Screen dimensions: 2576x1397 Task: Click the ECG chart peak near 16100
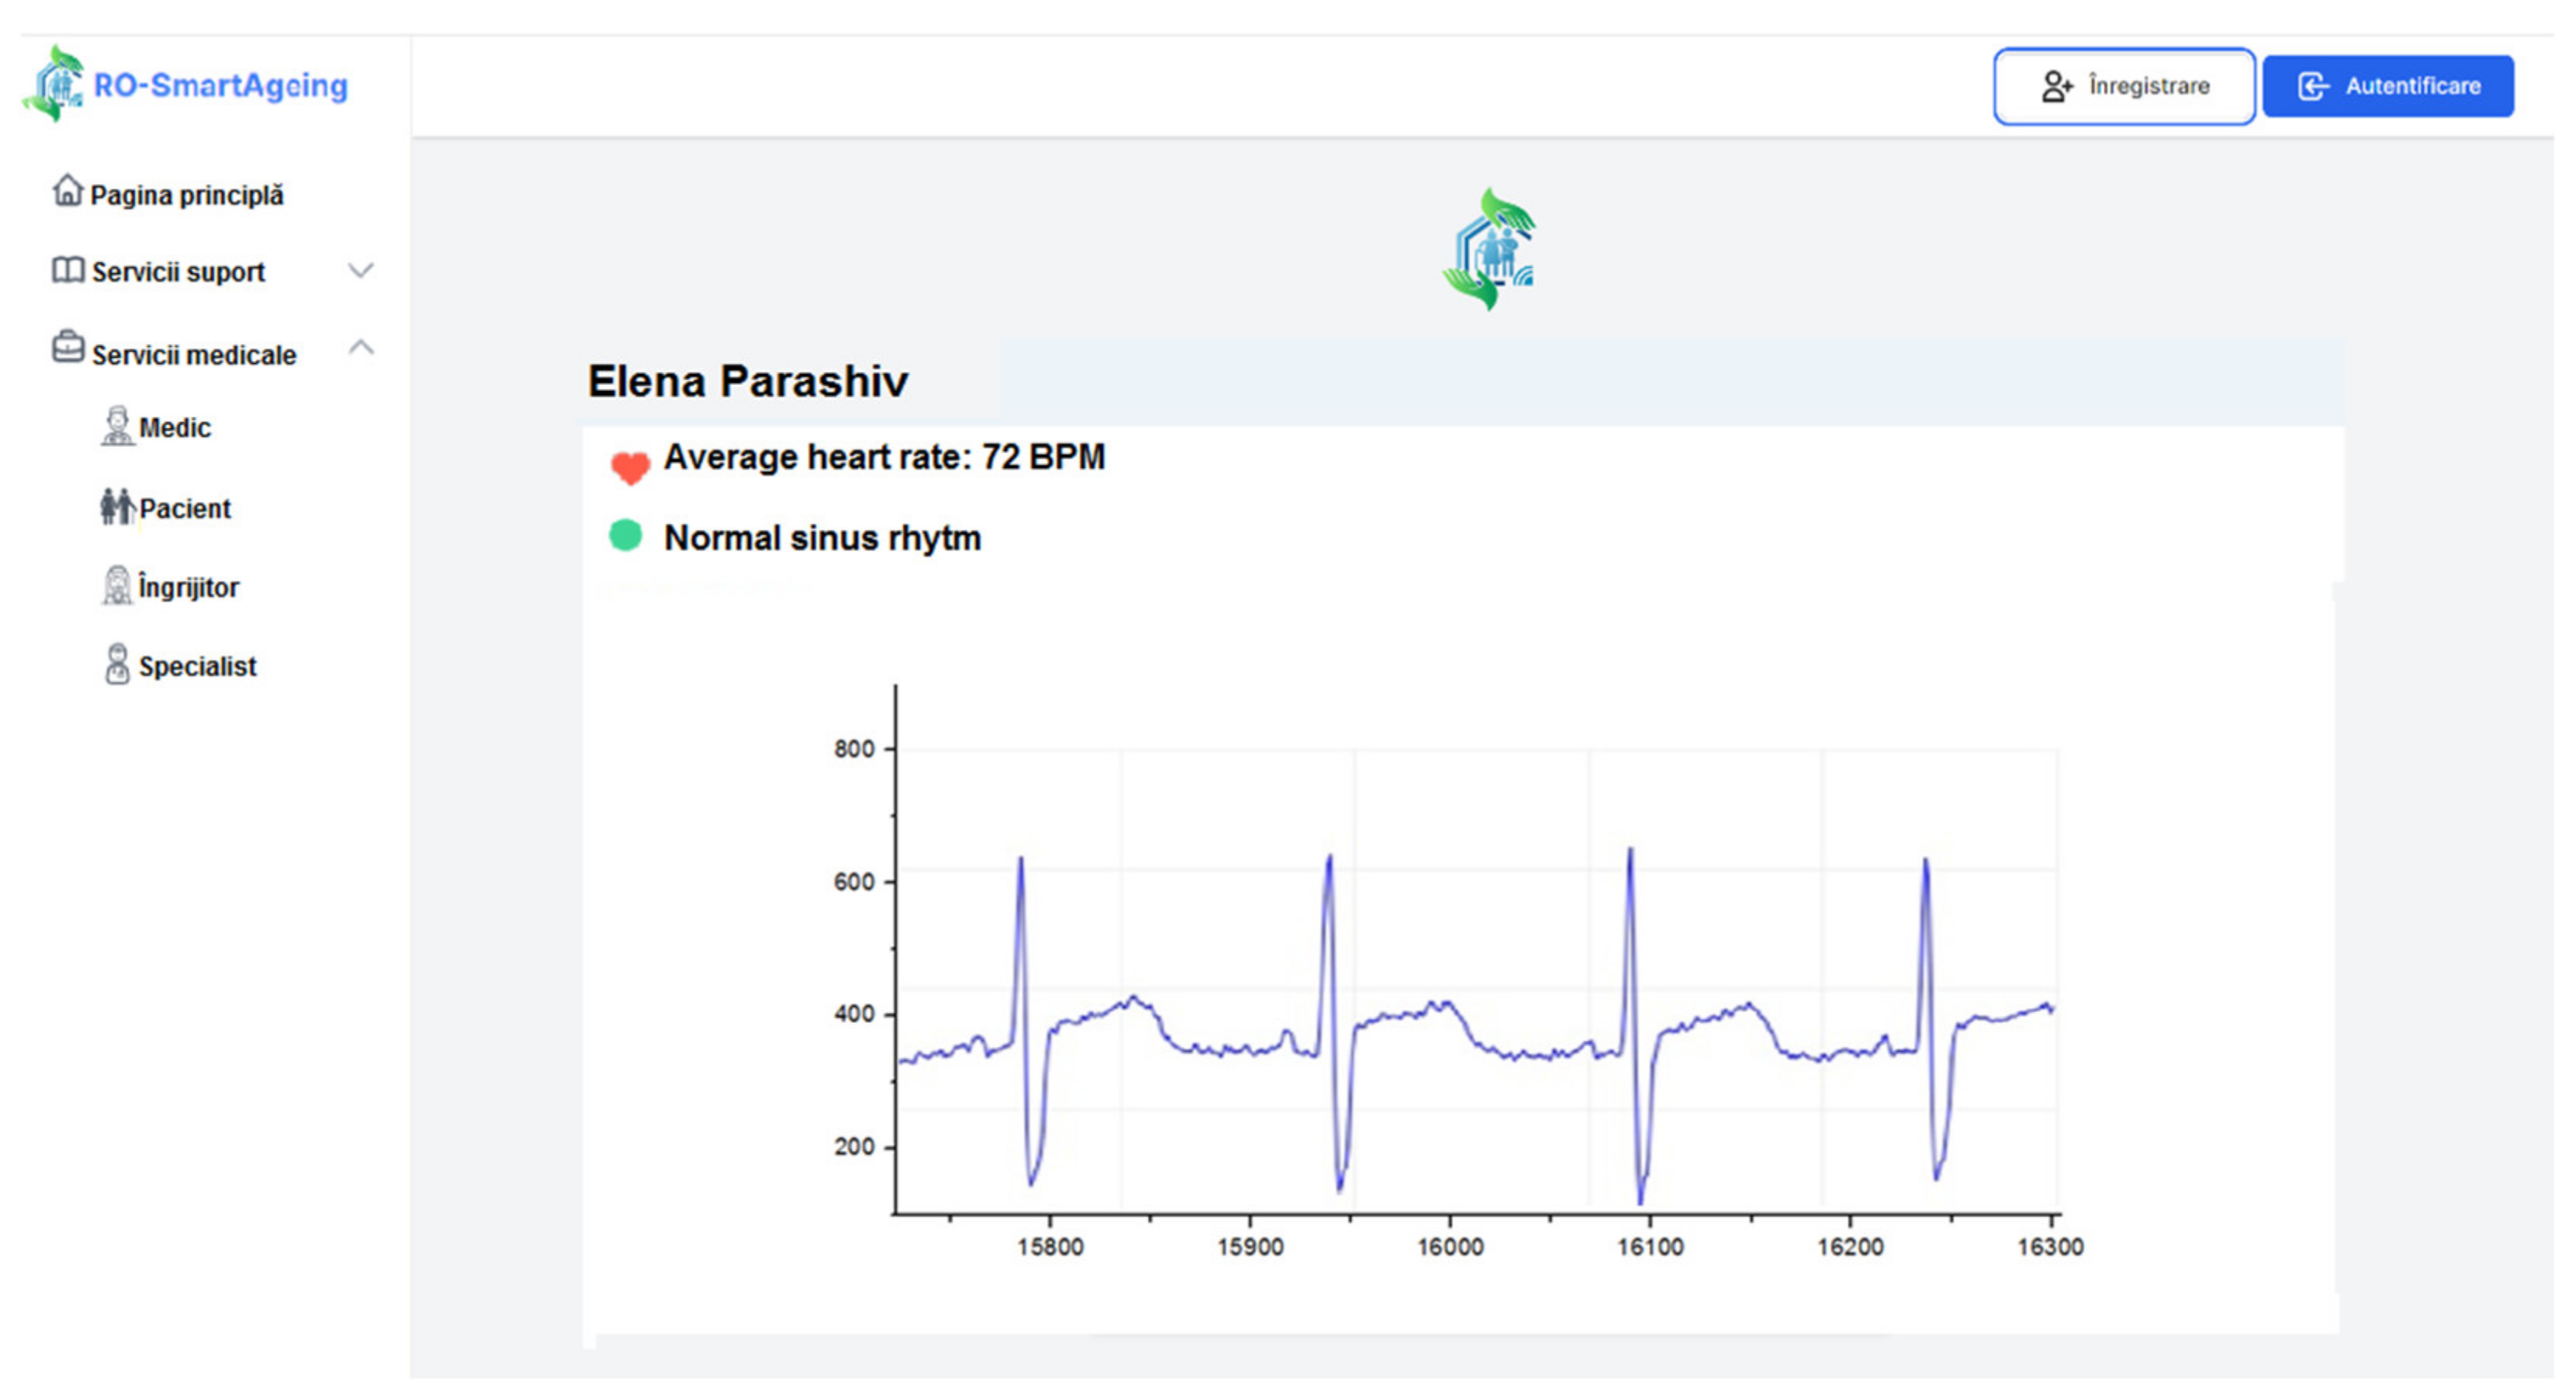click(1630, 855)
